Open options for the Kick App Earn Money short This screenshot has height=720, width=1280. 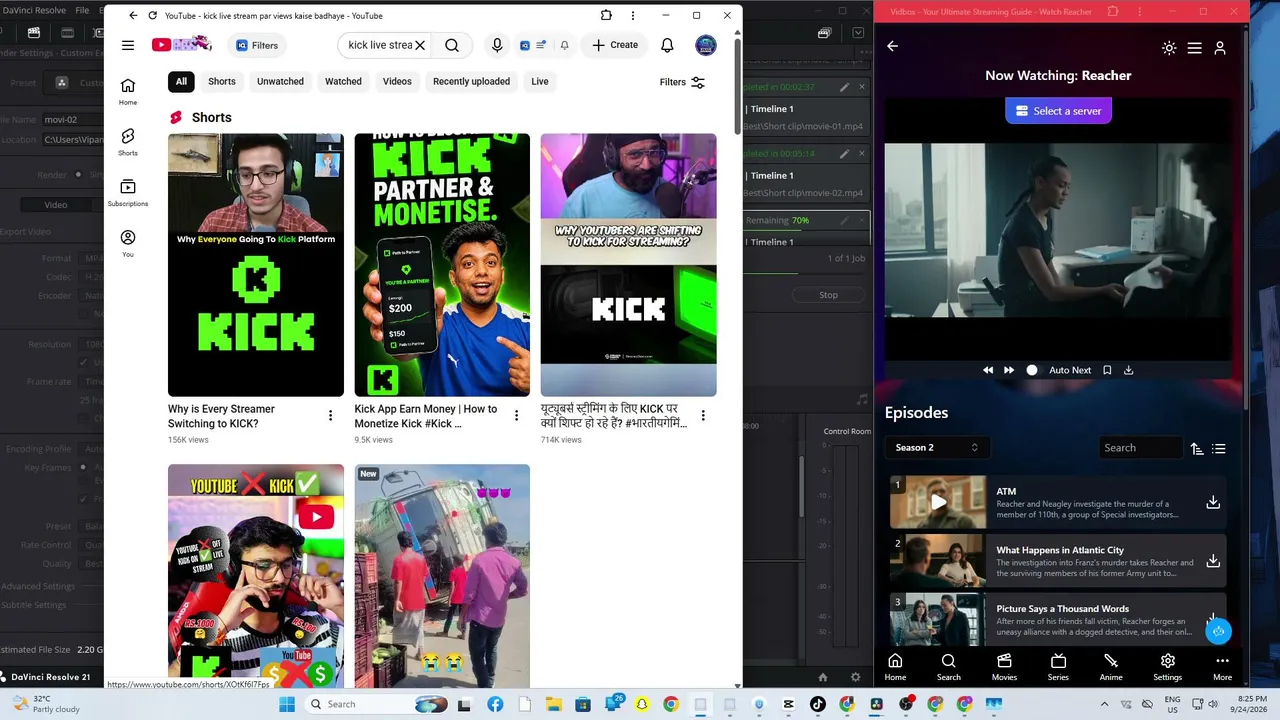517,415
